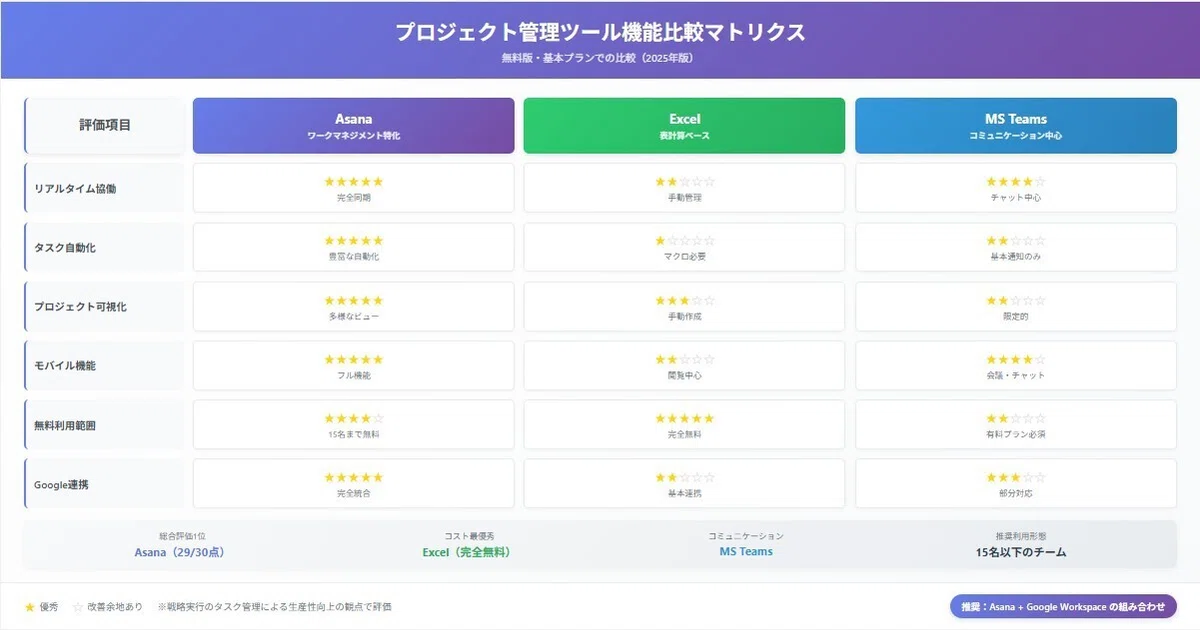Screen dimensions: 1200x630
Task: Select the リアルタイム協働 row label
Action: point(105,188)
